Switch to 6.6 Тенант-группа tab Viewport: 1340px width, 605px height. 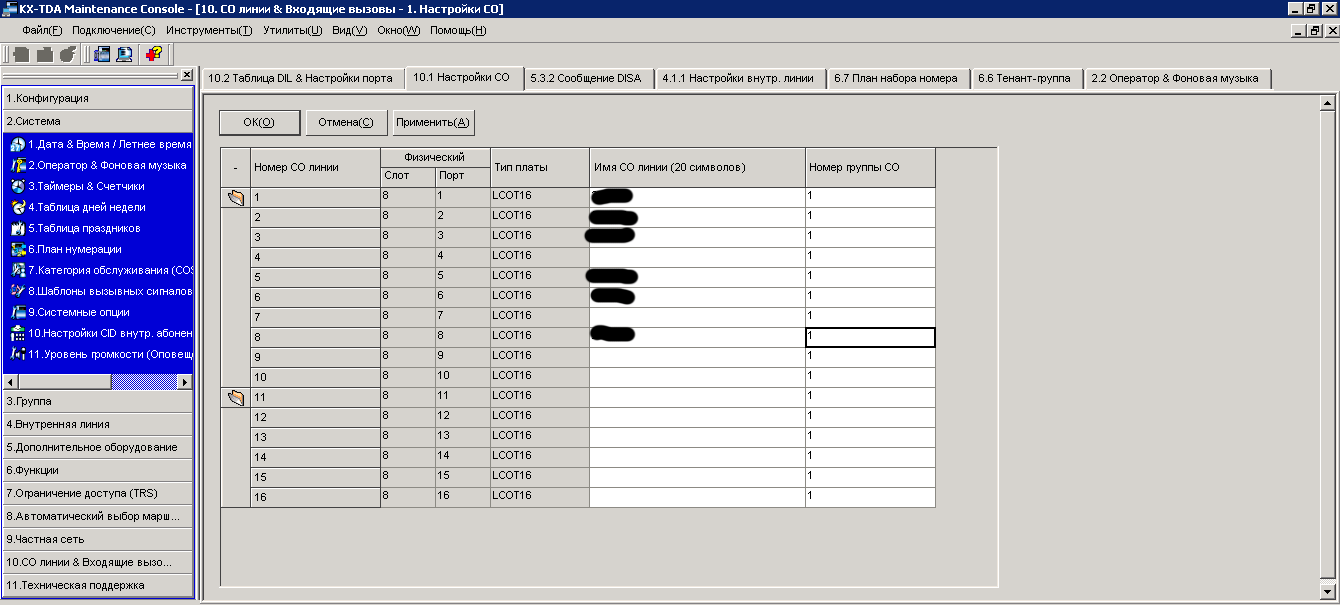[x=1027, y=78]
